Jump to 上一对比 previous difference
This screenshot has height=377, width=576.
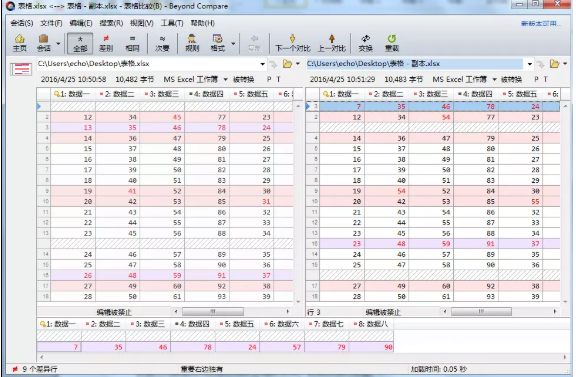332,43
